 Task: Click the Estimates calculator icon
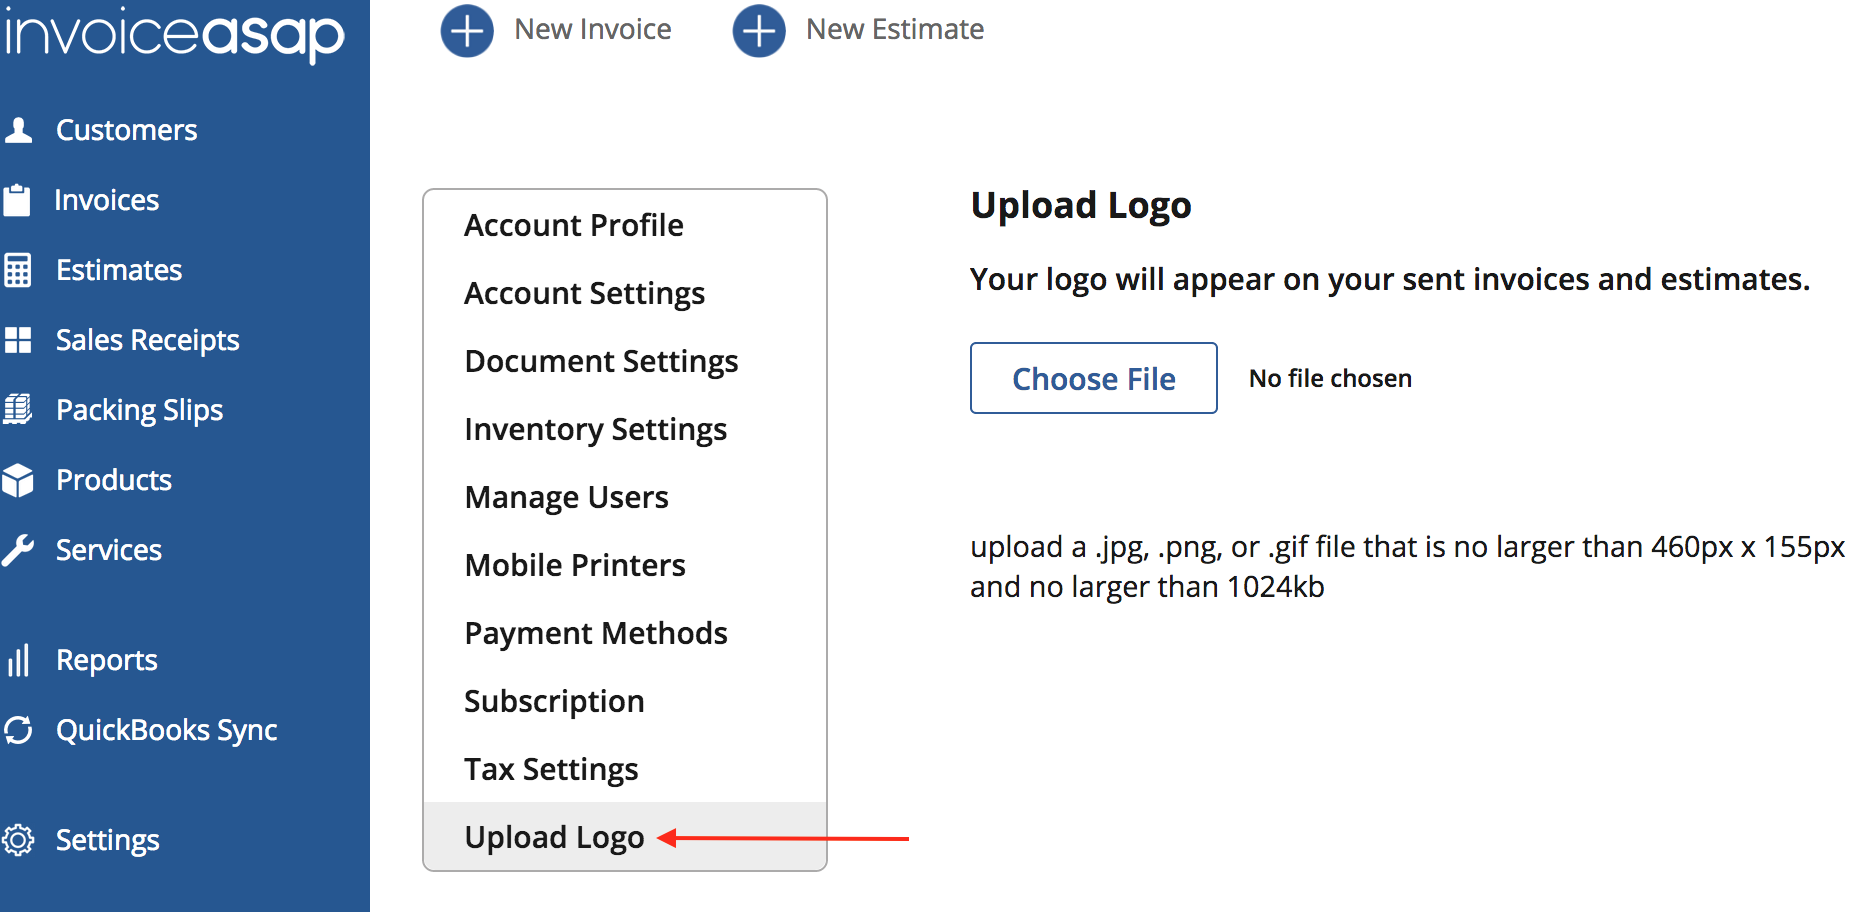click(17, 270)
